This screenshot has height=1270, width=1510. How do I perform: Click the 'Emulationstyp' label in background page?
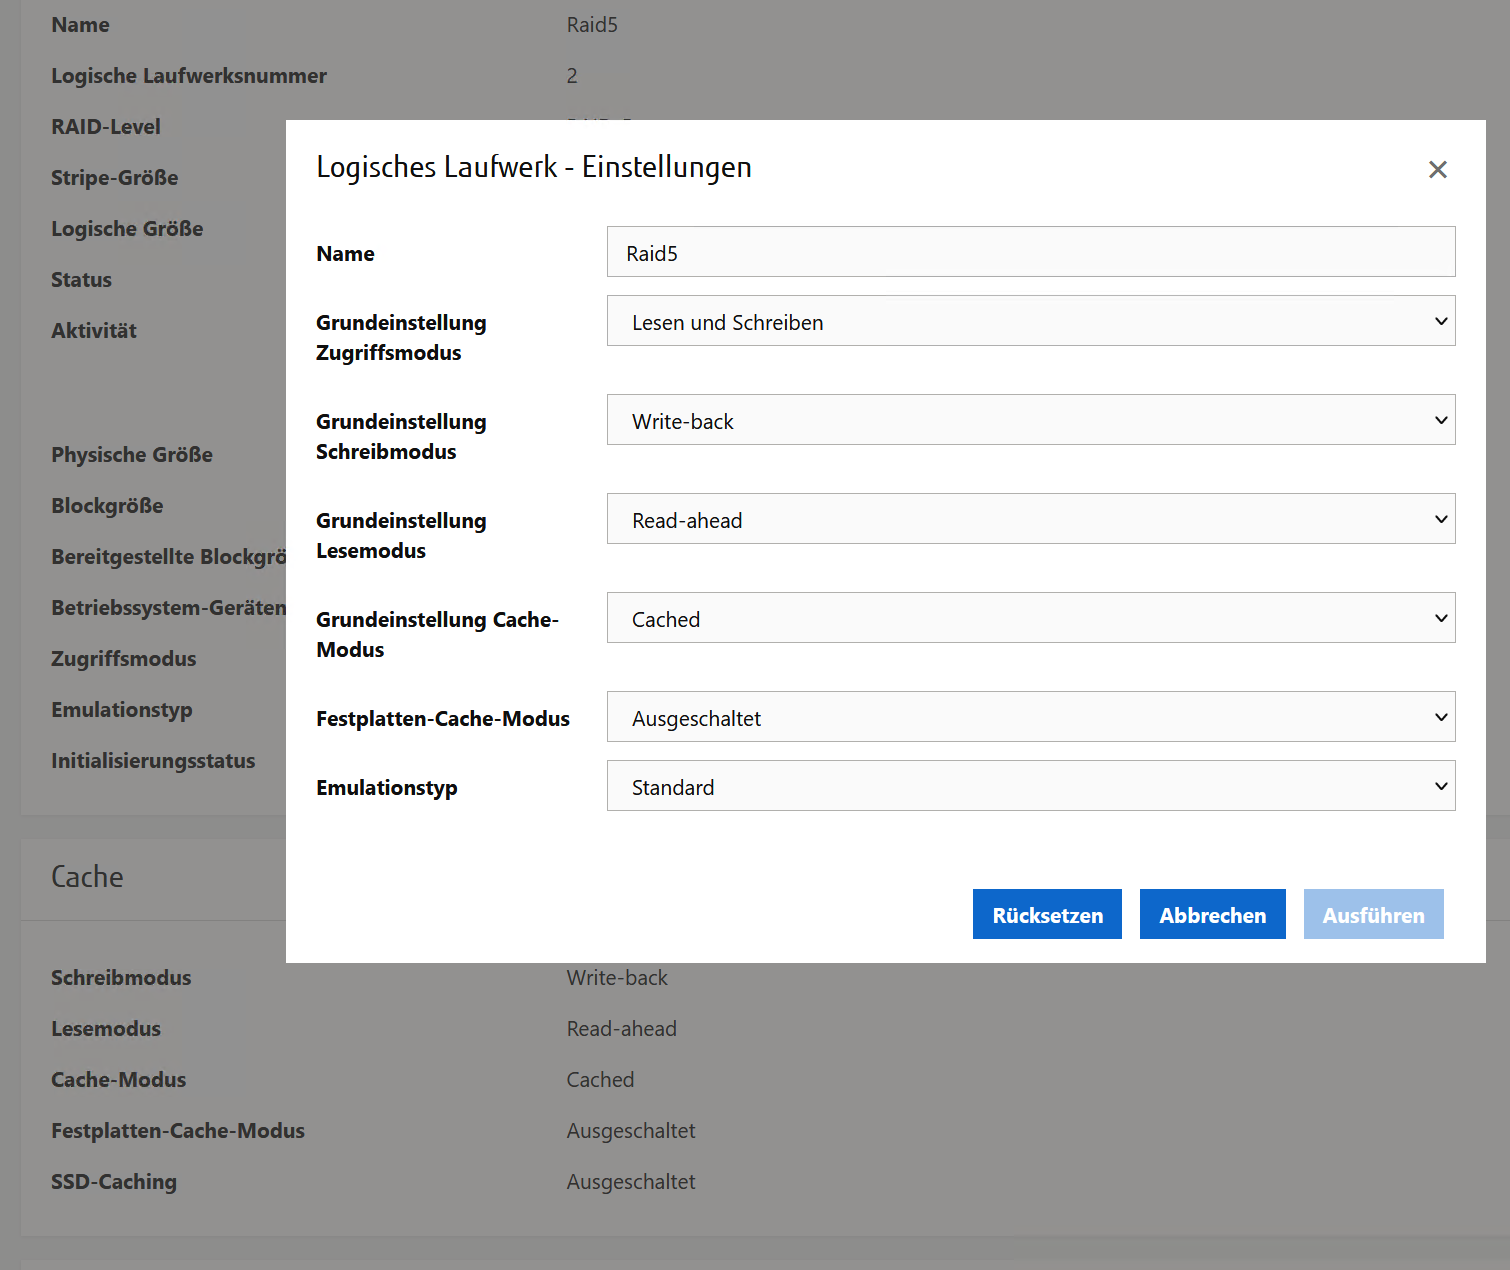pos(122,710)
